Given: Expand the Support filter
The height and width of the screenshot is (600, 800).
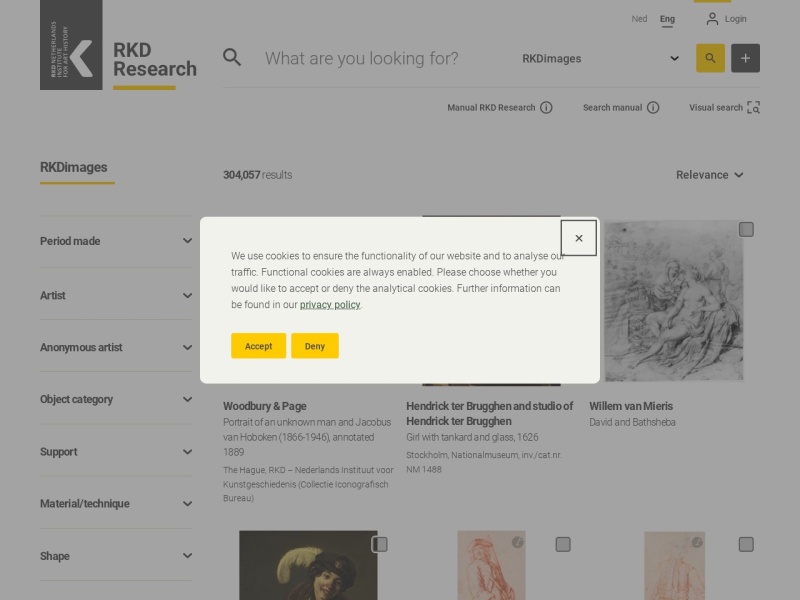Looking at the screenshot, I should point(116,452).
